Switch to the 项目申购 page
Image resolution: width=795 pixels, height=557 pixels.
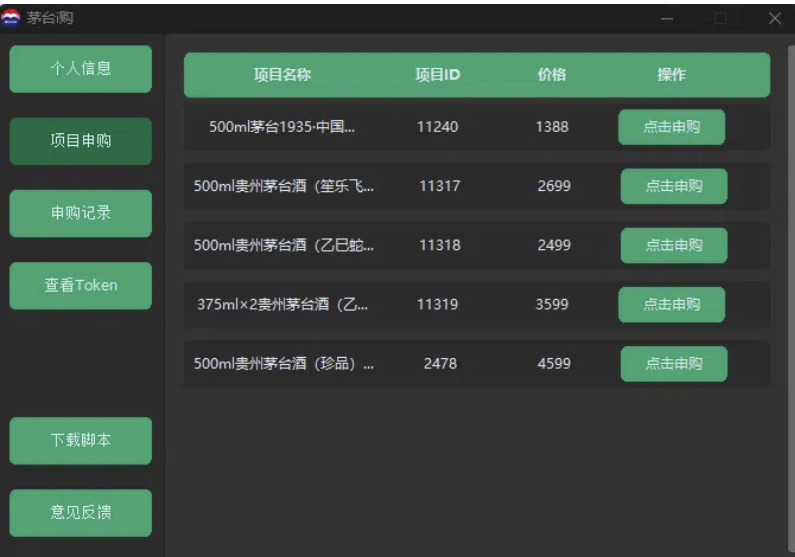[x=80, y=141]
